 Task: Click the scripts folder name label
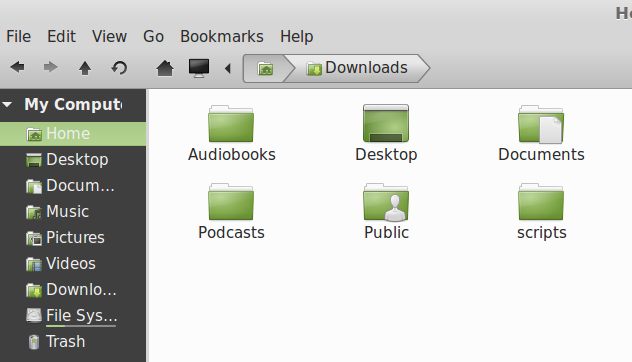542,233
